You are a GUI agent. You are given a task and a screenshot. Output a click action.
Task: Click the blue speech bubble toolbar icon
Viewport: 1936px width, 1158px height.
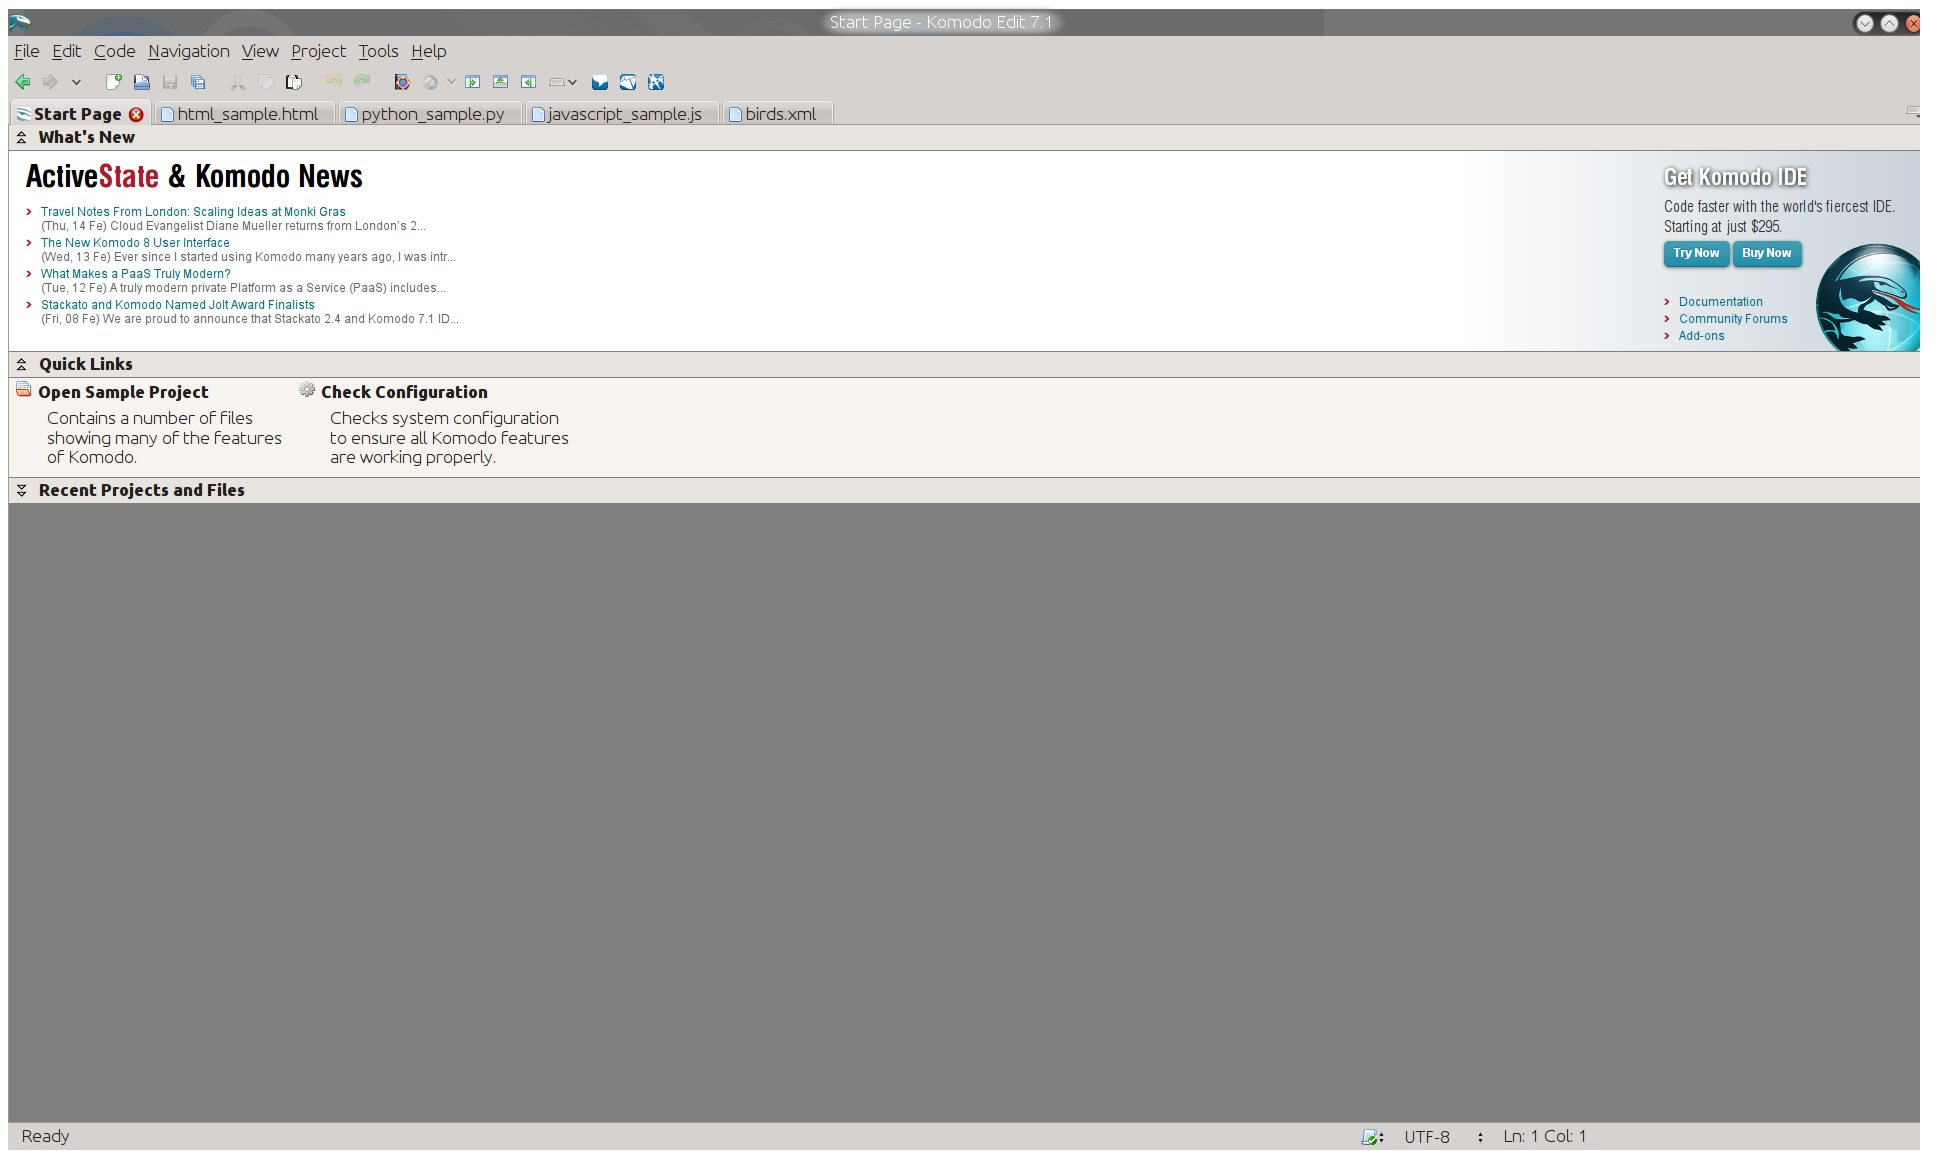[x=600, y=82]
